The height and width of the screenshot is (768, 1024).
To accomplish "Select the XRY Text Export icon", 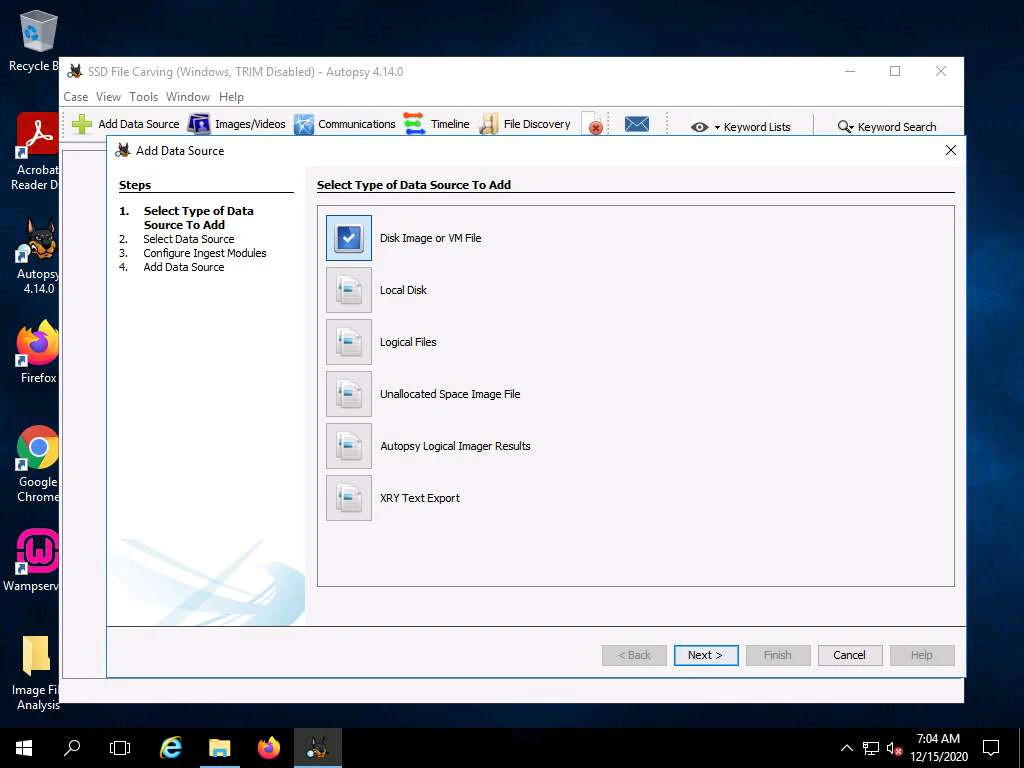I will [349, 498].
